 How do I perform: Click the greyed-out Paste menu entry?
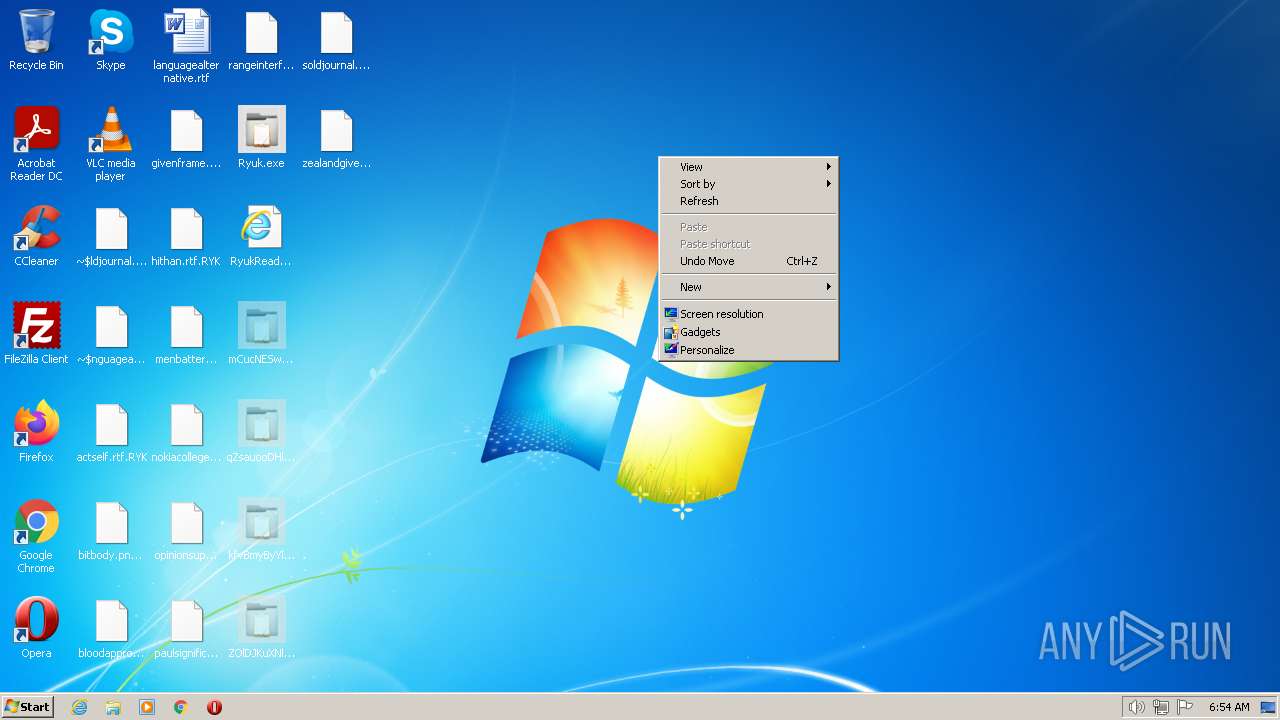pos(748,227)
